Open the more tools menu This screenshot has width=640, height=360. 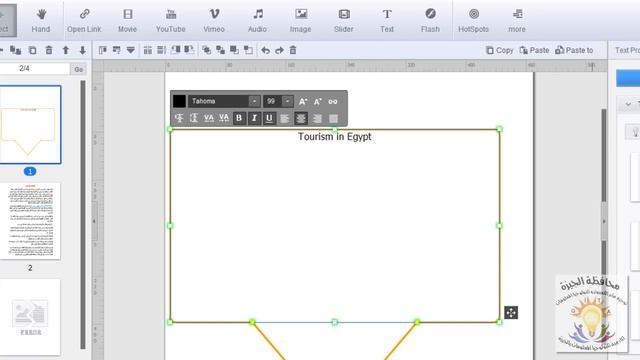[517, 20]
